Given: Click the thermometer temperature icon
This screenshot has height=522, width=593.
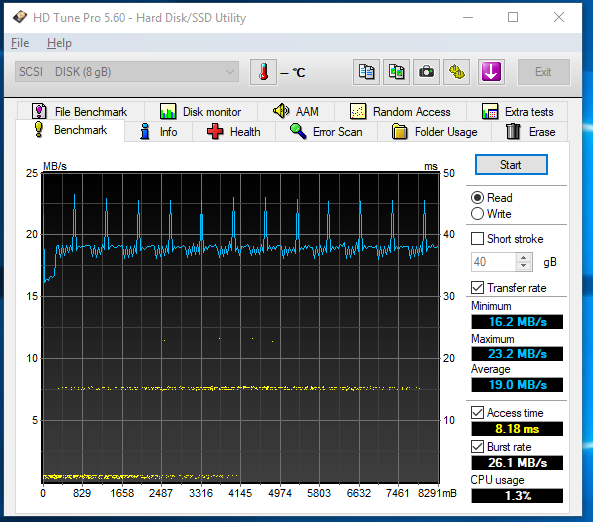Looking at the screenshot, I should point(264,72).
